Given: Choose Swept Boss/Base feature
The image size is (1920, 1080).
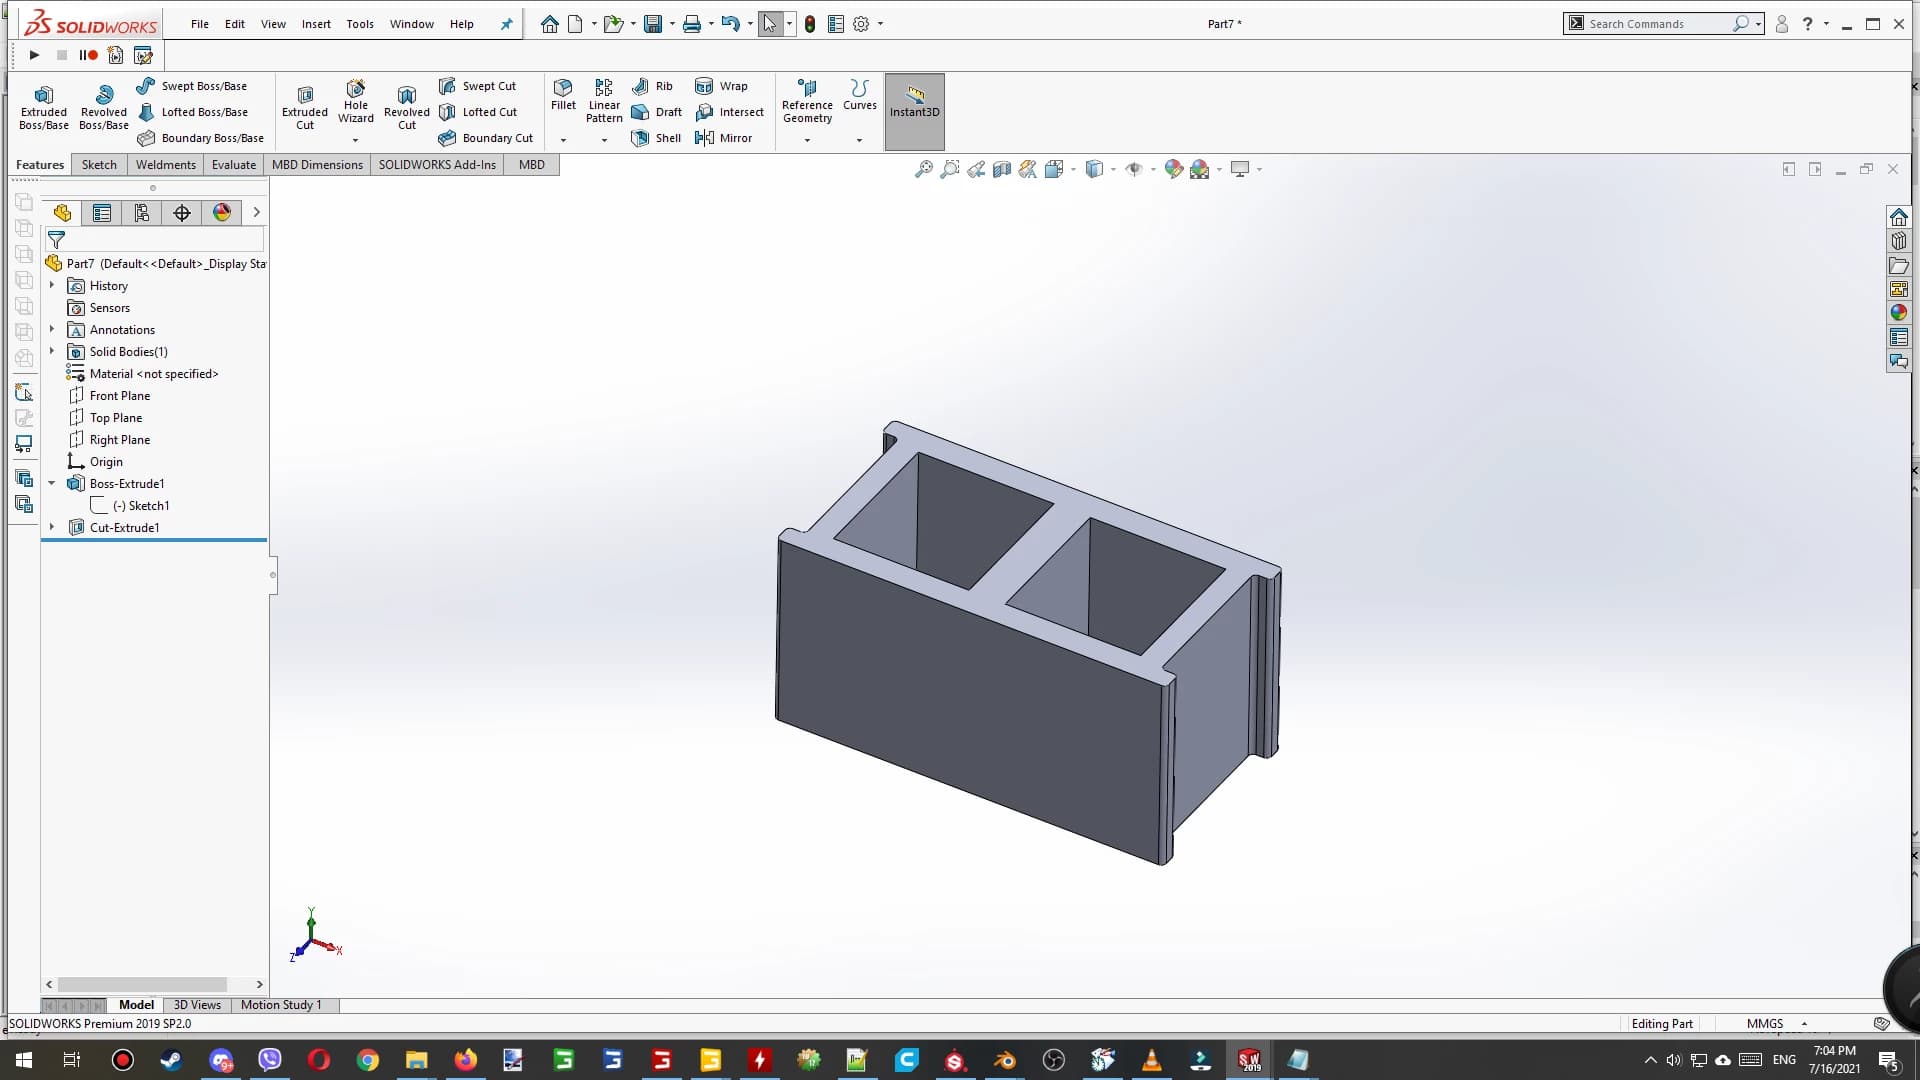Looking at the screenshot, I should coord(192,86).
